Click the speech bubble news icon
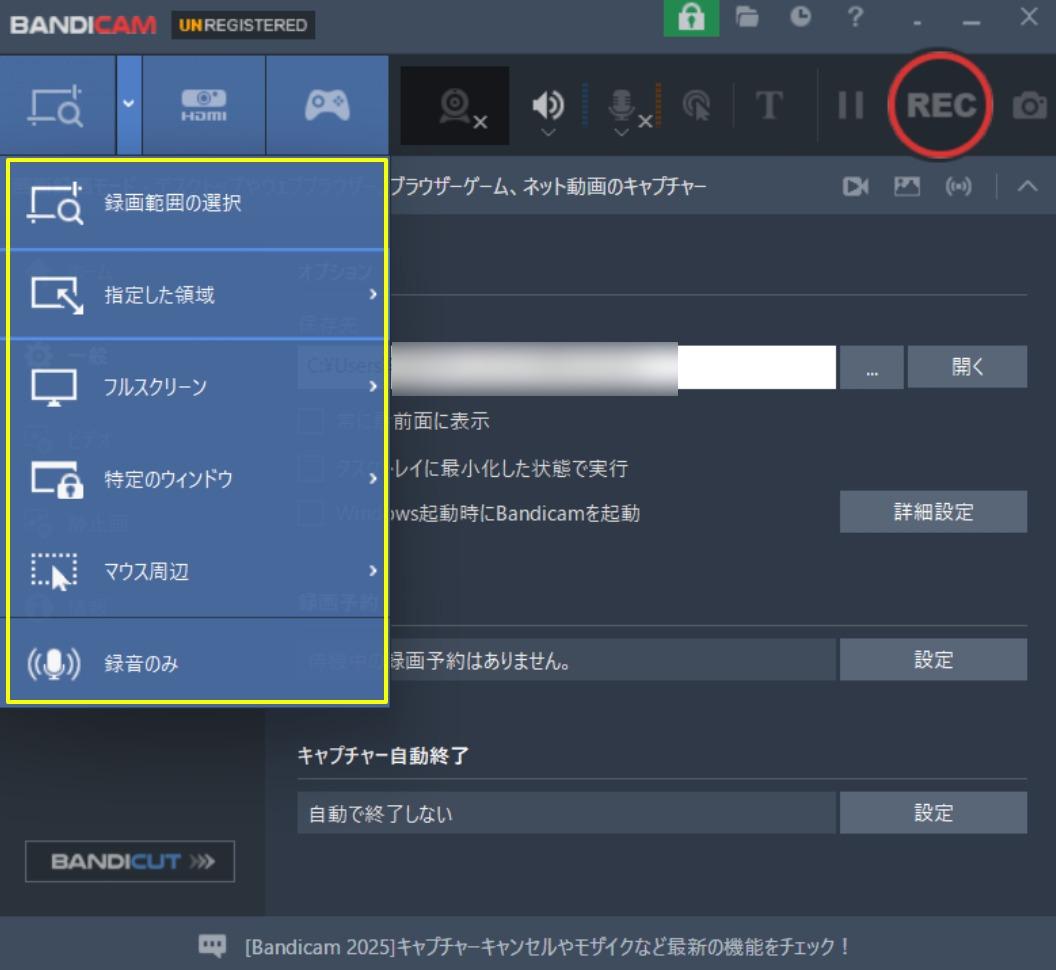1056x970 pixels. (x=212, y=945)
